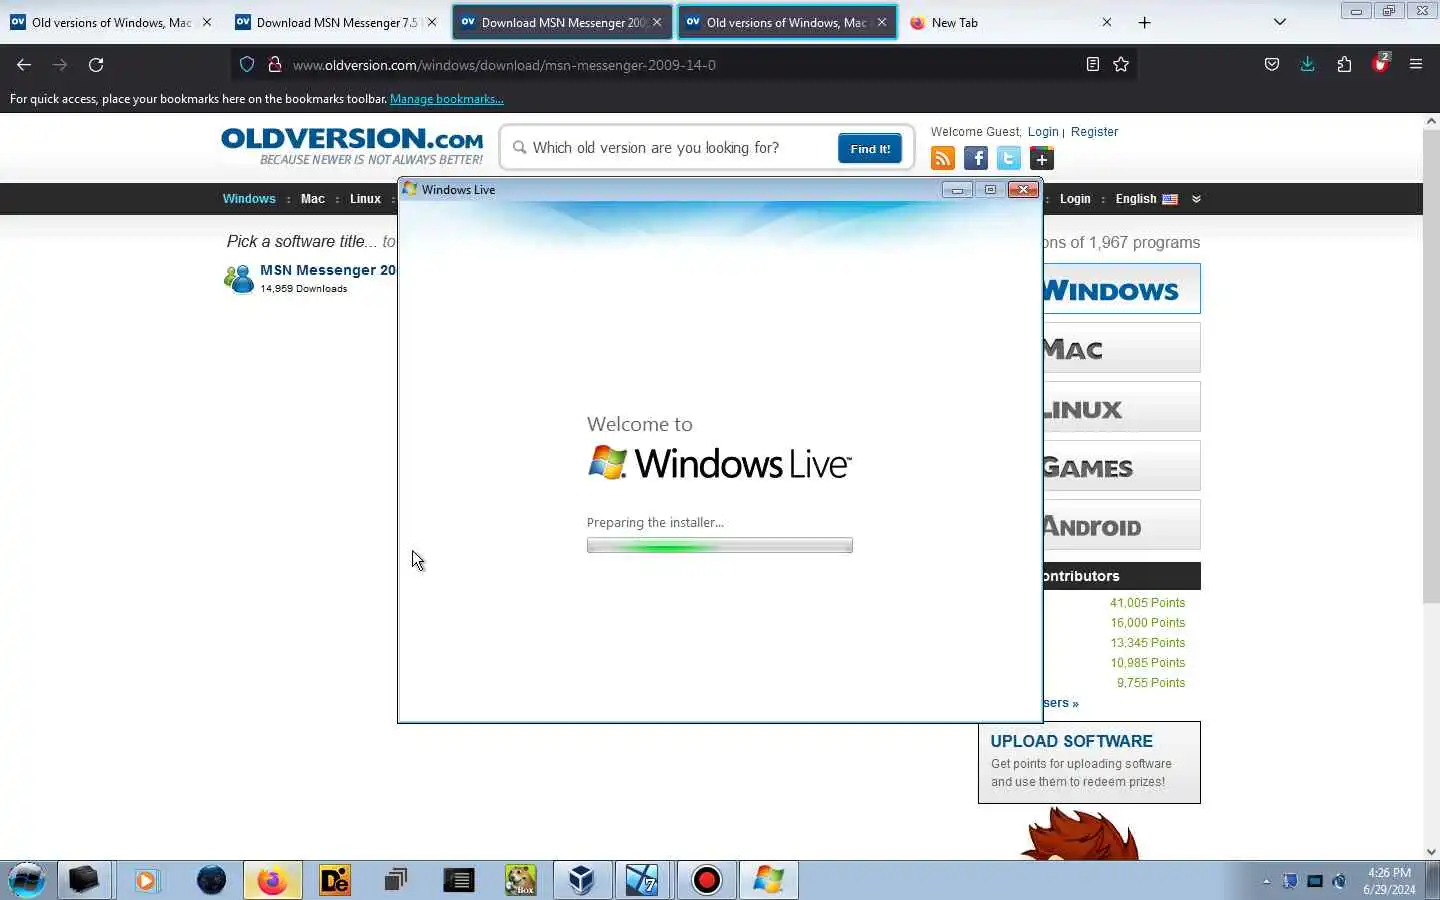The image size is (1440, 900).
Task: Open the MSN Messenger 20 title link
Action: tap(328, 270)
